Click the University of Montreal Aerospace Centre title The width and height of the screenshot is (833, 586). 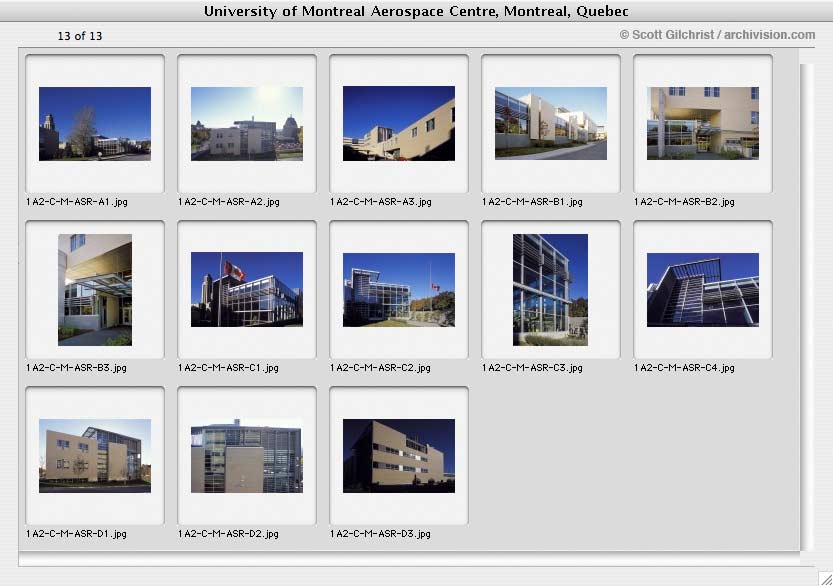click(416, 11)
